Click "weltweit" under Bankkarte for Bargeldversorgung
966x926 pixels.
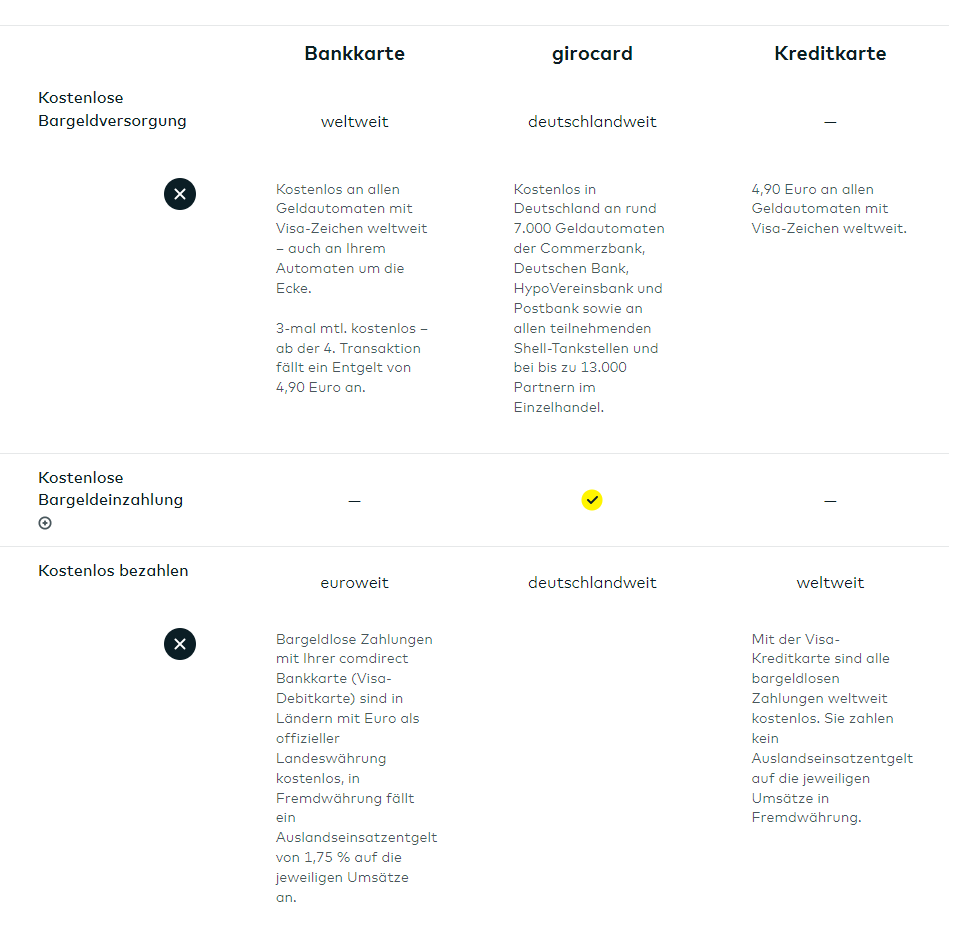[x=354, y=122]
